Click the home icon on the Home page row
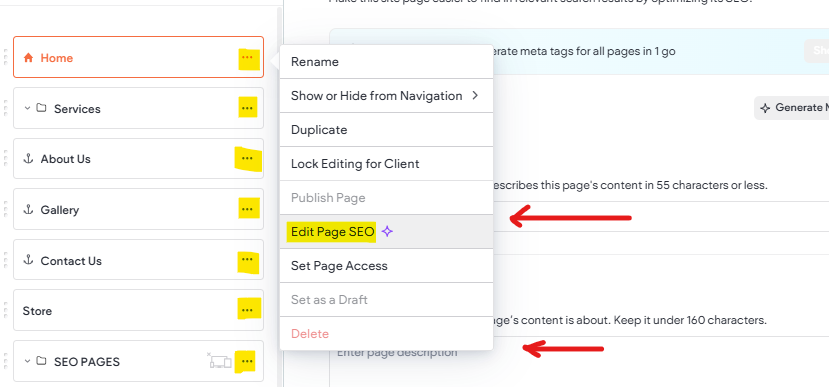The width and height of the screenshot is (829, 387). 28,58
